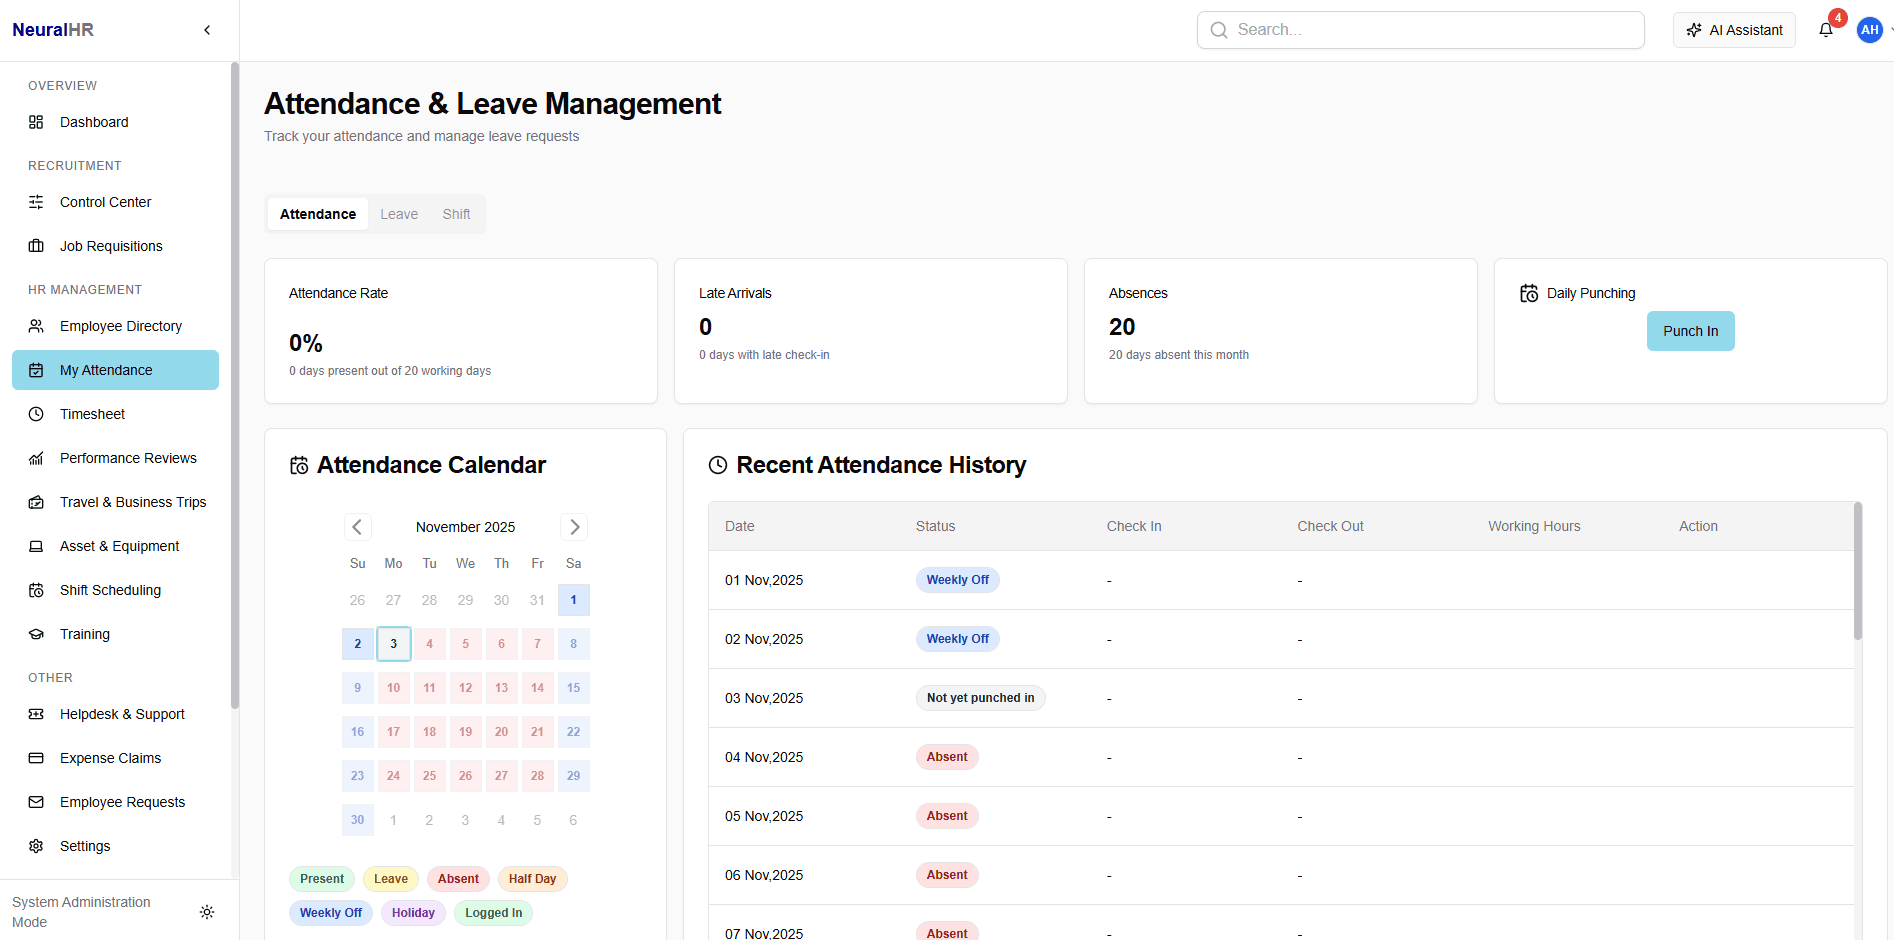Switch to the Leave tab

pyautogui.click(x=399, y=214)
